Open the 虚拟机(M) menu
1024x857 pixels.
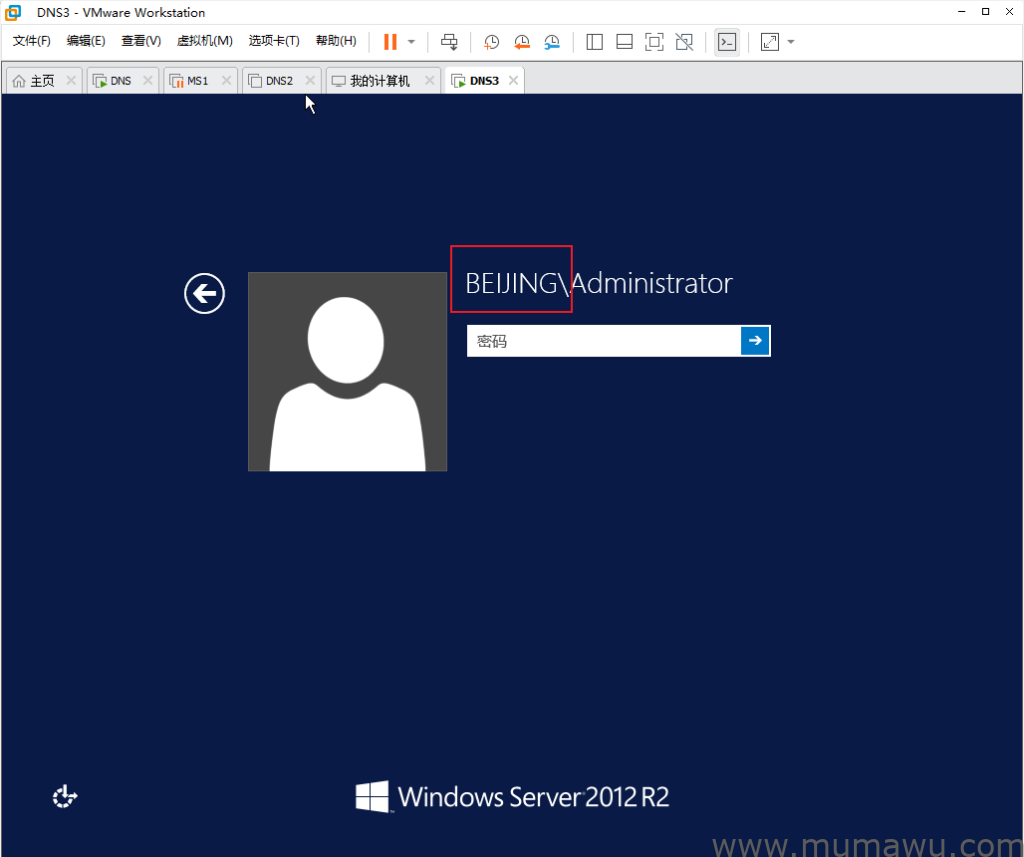pos(204,41)
